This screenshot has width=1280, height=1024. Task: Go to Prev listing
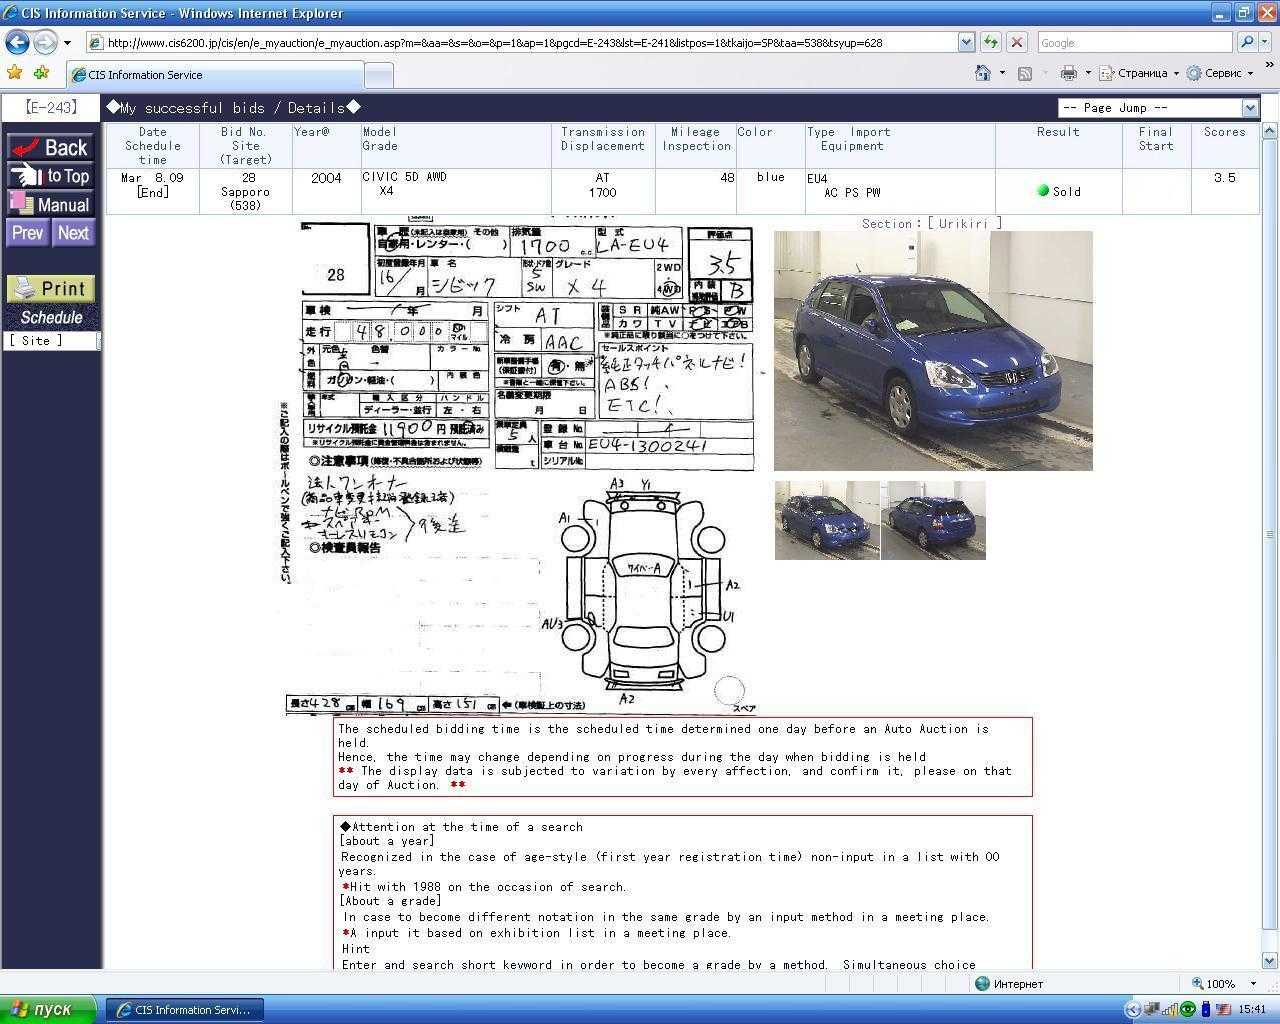tap(27, 233)
